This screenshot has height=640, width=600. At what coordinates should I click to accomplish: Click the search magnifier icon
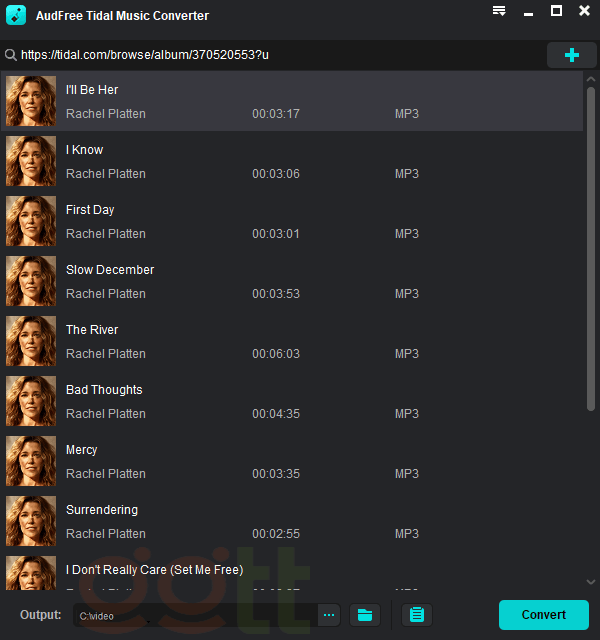(10, 55)
